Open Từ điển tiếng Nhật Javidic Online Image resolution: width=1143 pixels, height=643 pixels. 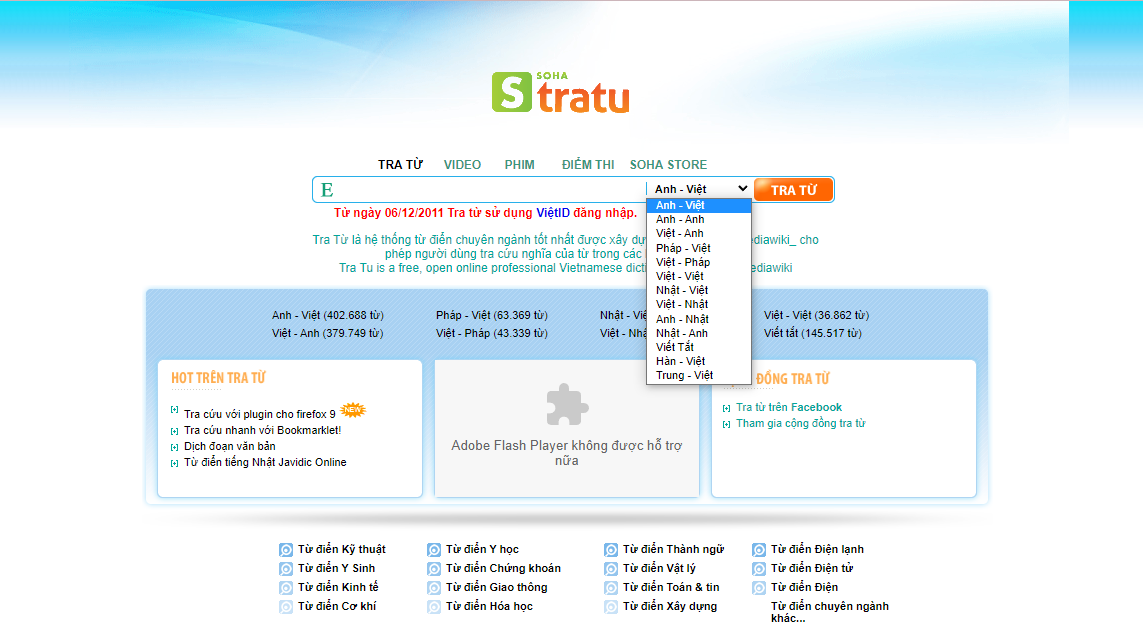[x=265, y=462]
